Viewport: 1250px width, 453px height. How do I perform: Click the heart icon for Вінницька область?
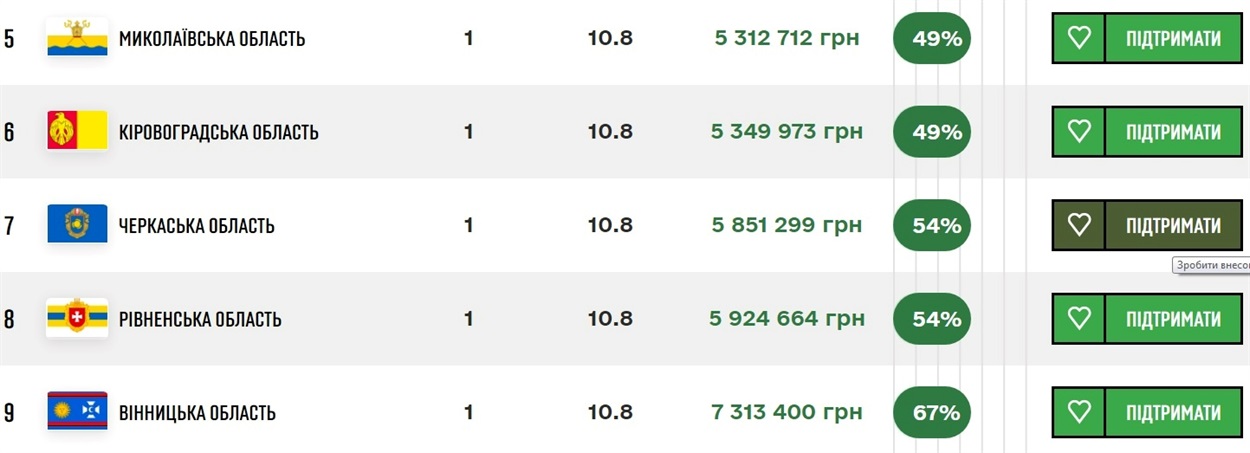(x=1078, y=412)
